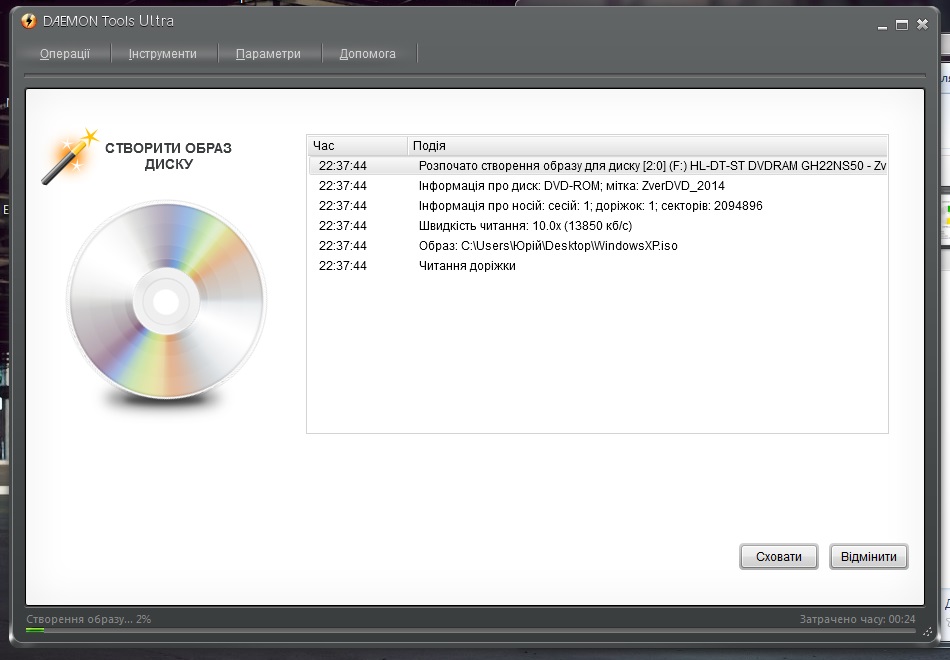Sort log by the Час column header
This screenshot has height=660, width=950.
pos(356,146)
